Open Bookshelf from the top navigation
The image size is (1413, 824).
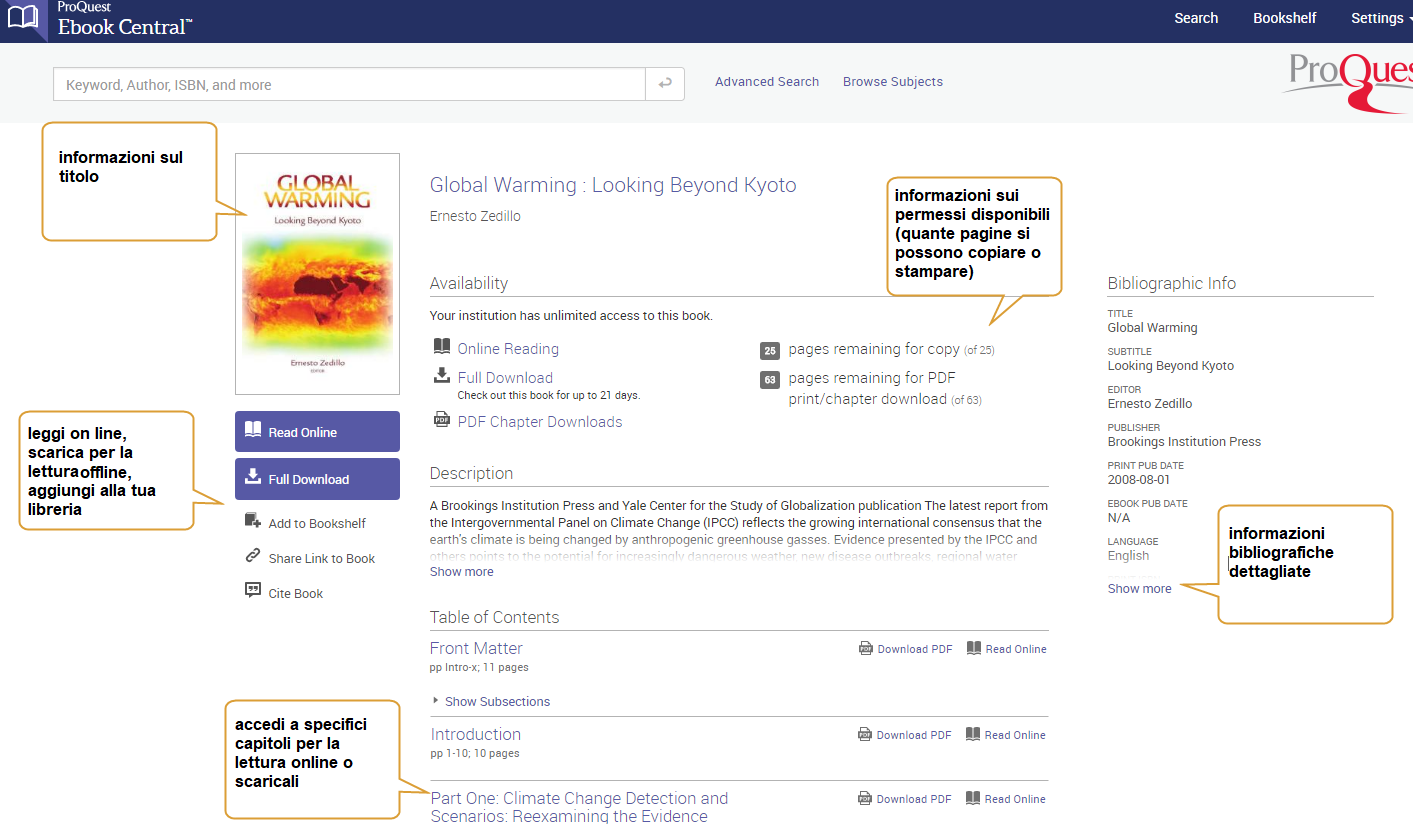click(x=1284, y=18)
